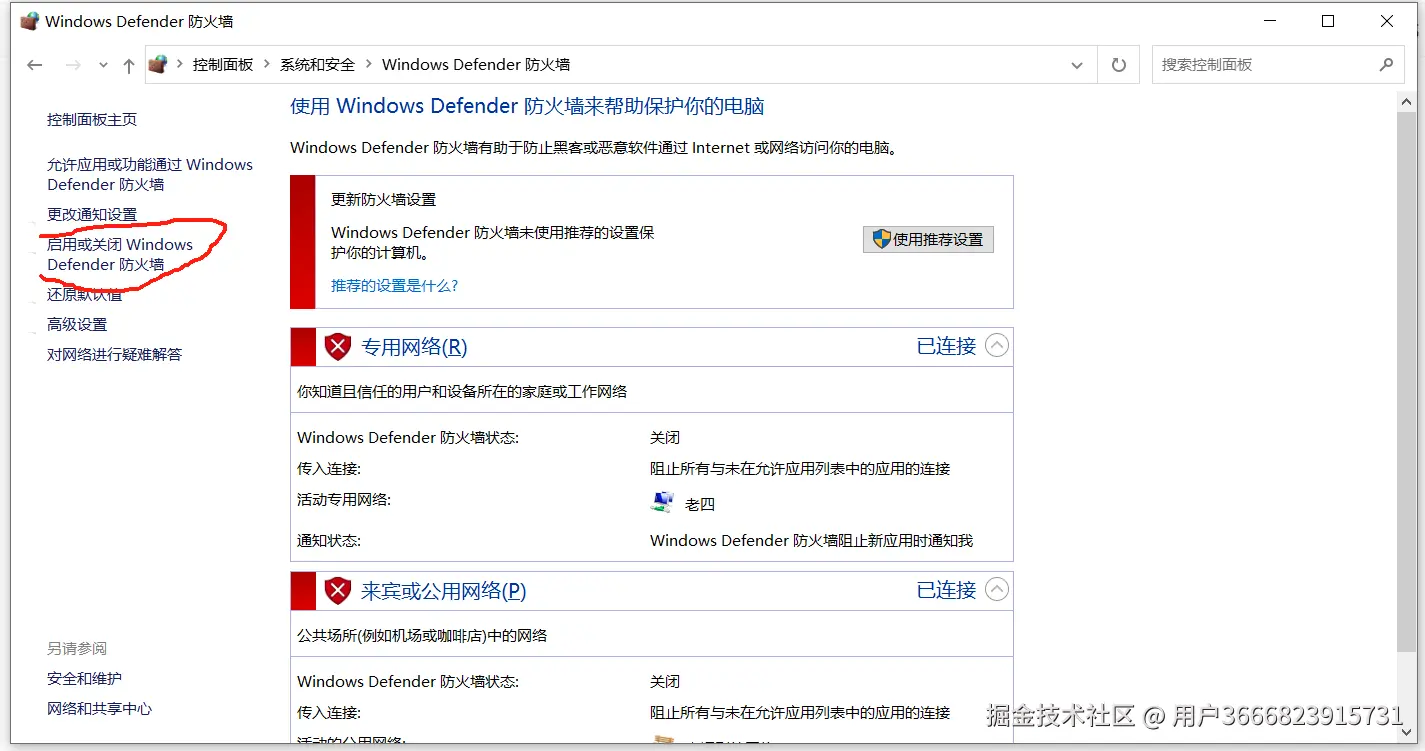
Task: Click 控制面板 in the breadcrumb
Action: [x=223, y=64]
